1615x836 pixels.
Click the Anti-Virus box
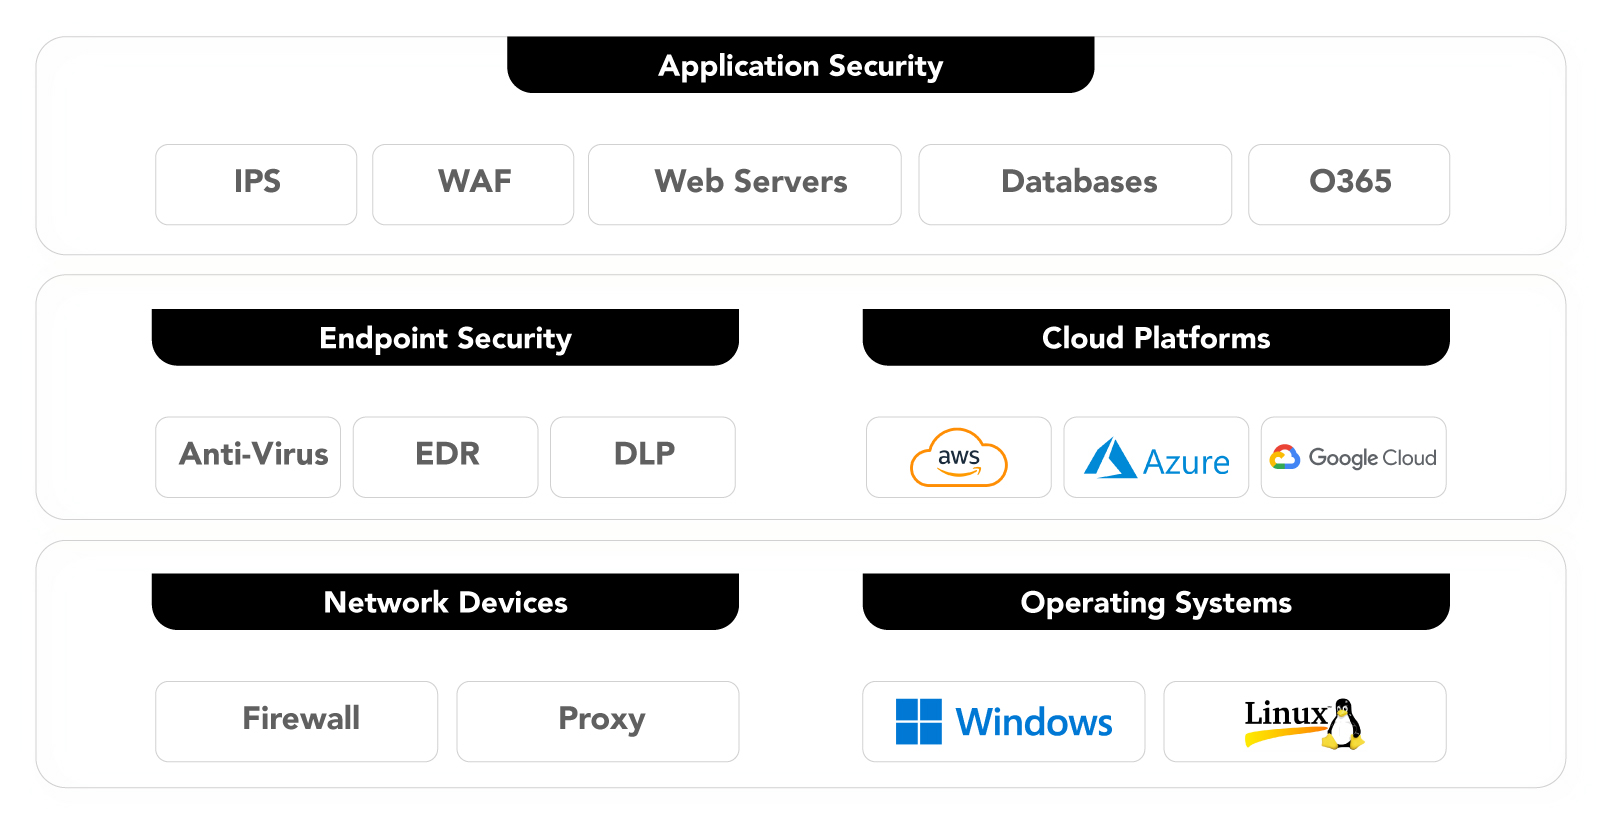tap(248, 457)
